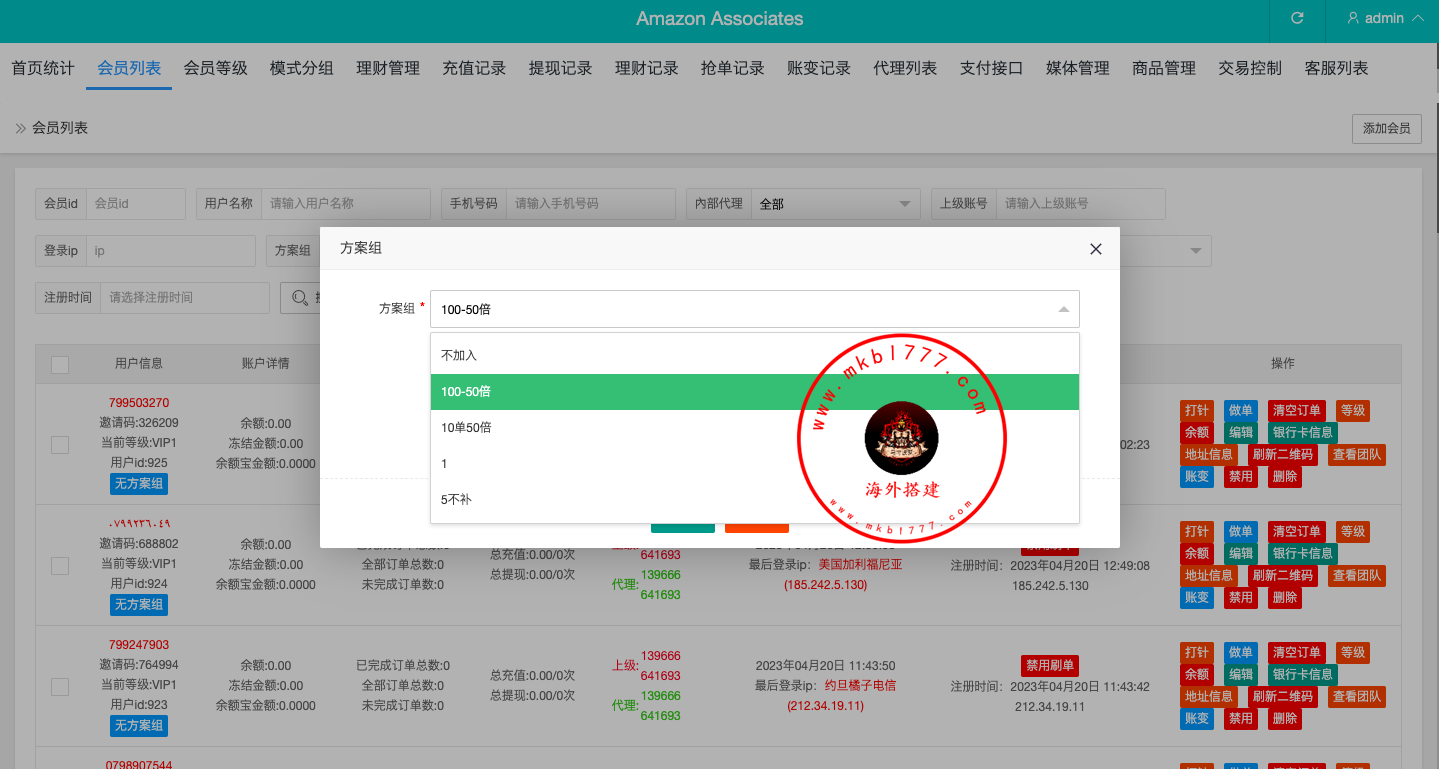The width and height of the screenshot is (1439, 769).
Task: Open 提现记录 tab
Action: pyautogui.click(x=560, y=68)
